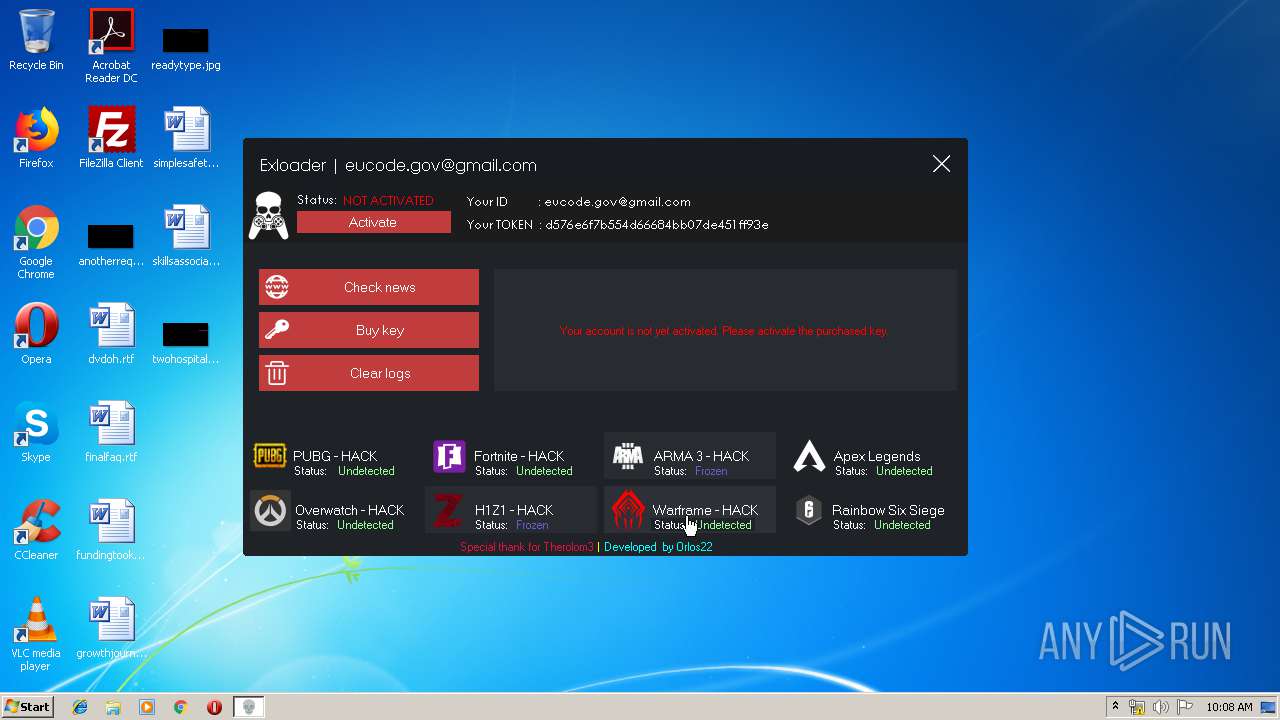Click the Activate button in Exloader

pos(373,222)
